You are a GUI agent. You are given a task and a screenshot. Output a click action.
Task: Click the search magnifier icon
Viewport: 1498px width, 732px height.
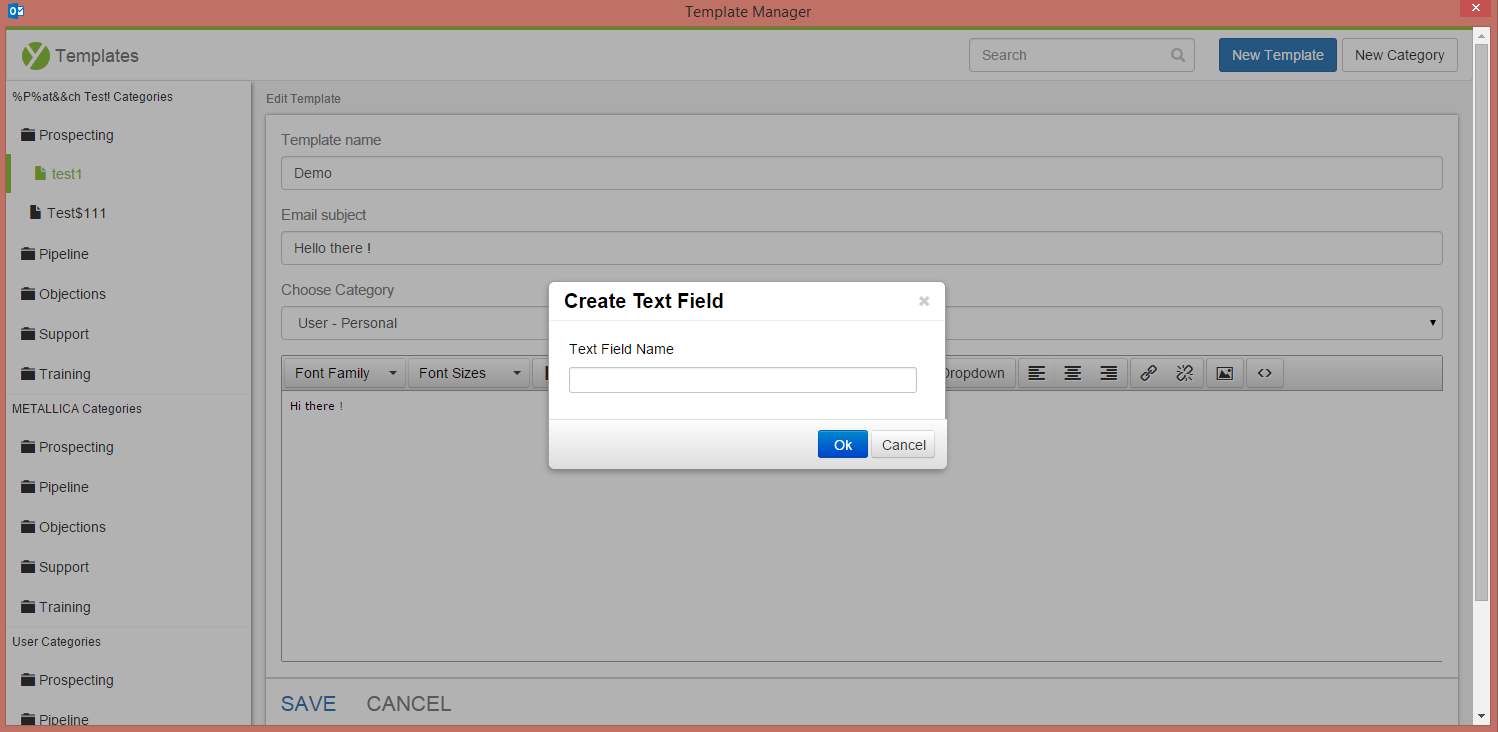(1178, 55)
